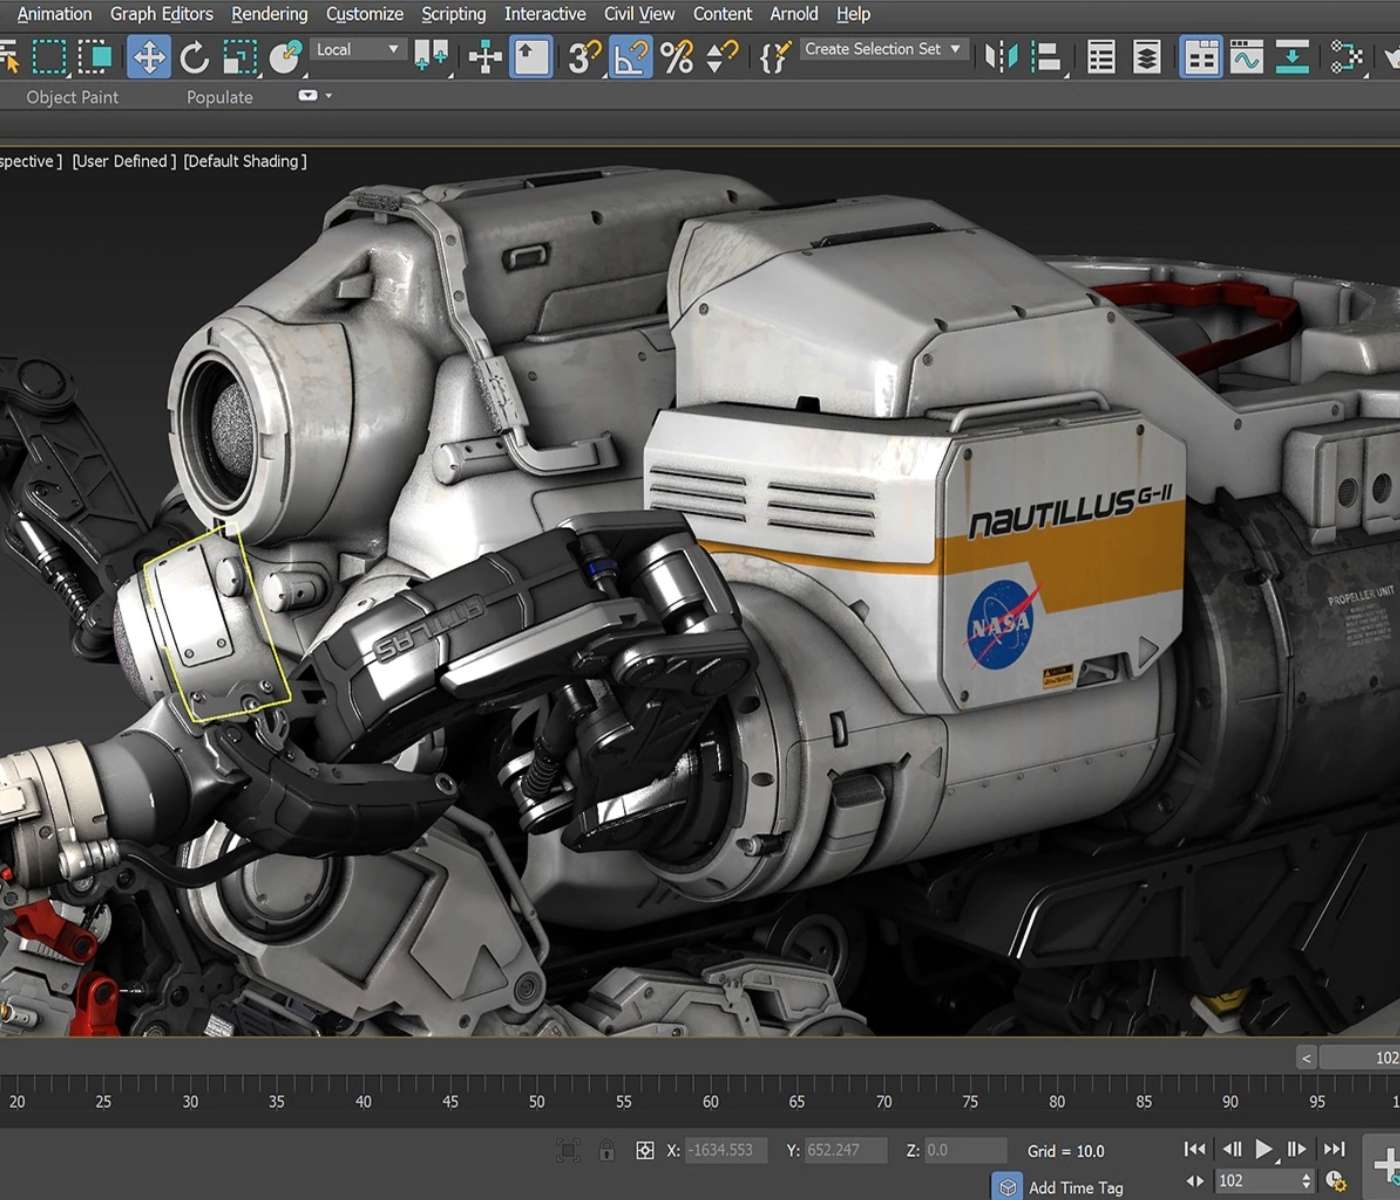Switch to the Object Paint ribbon tab

tap(72, 97)
